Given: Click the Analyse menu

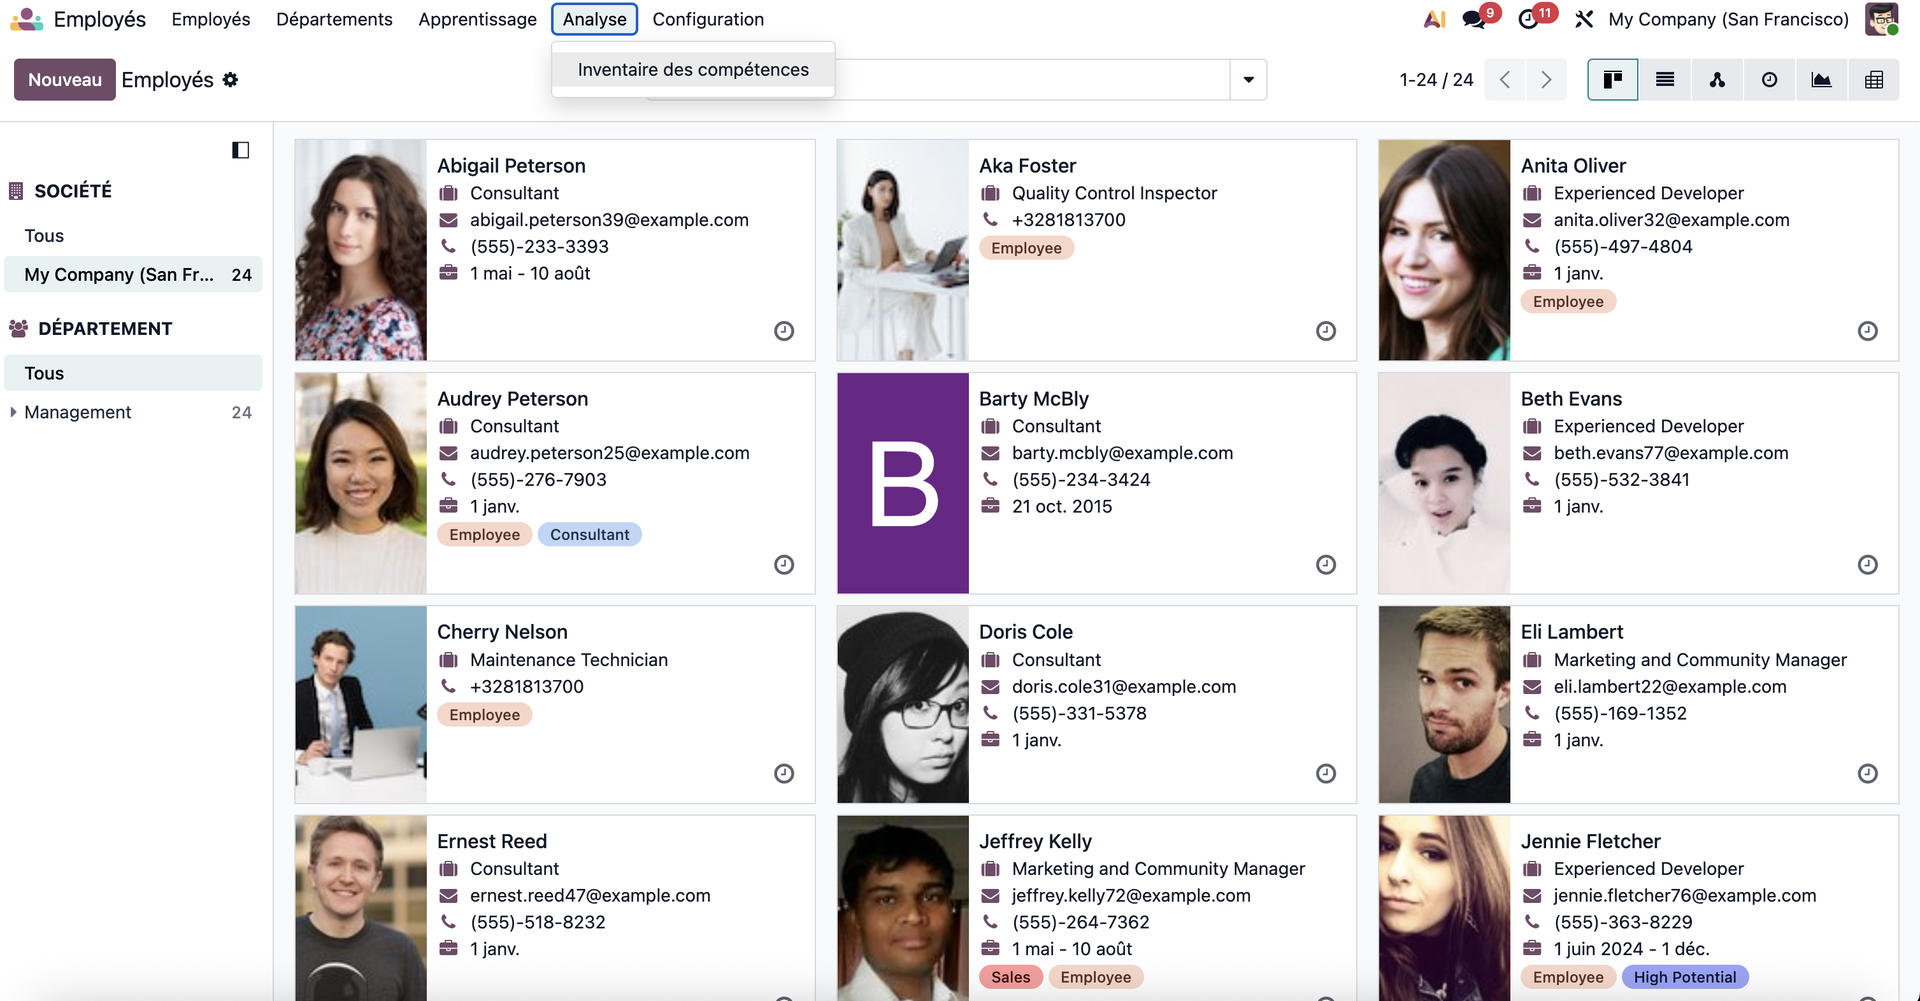Looking at the screenshot, I should tap(594, 19).
